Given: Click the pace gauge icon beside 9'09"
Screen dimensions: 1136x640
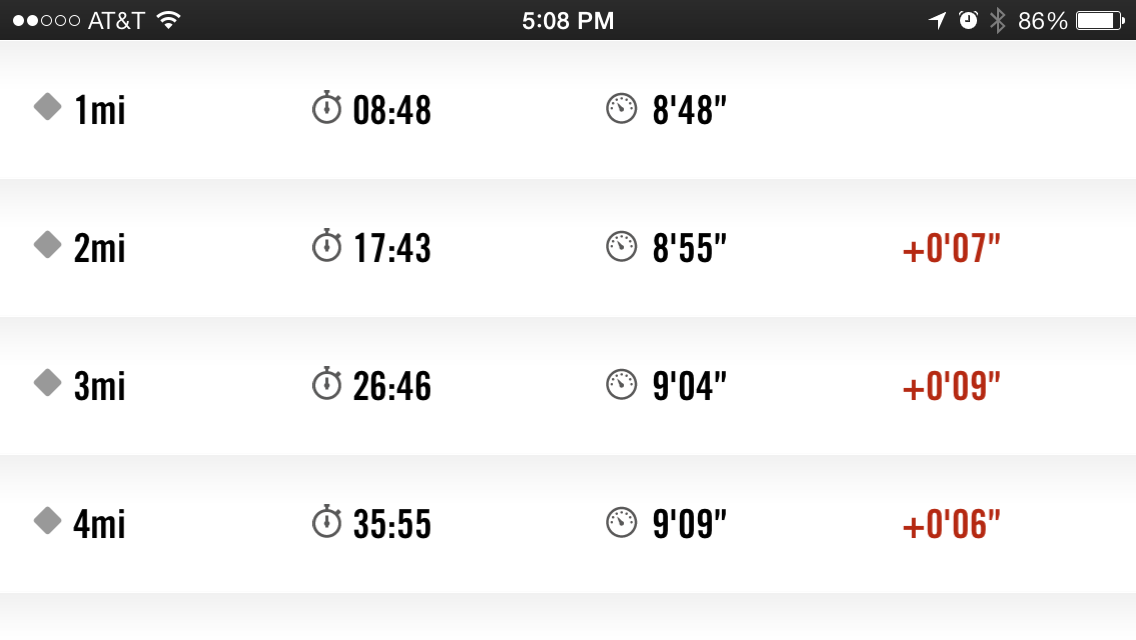Looking at the screenshot, I should pos(622,522).
